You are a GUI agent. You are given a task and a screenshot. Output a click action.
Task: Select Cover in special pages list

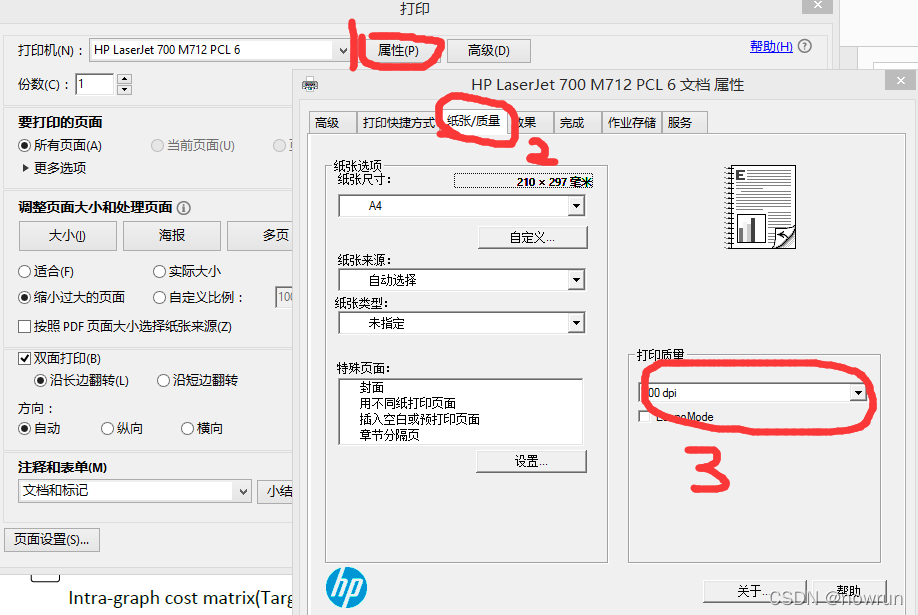372,387
